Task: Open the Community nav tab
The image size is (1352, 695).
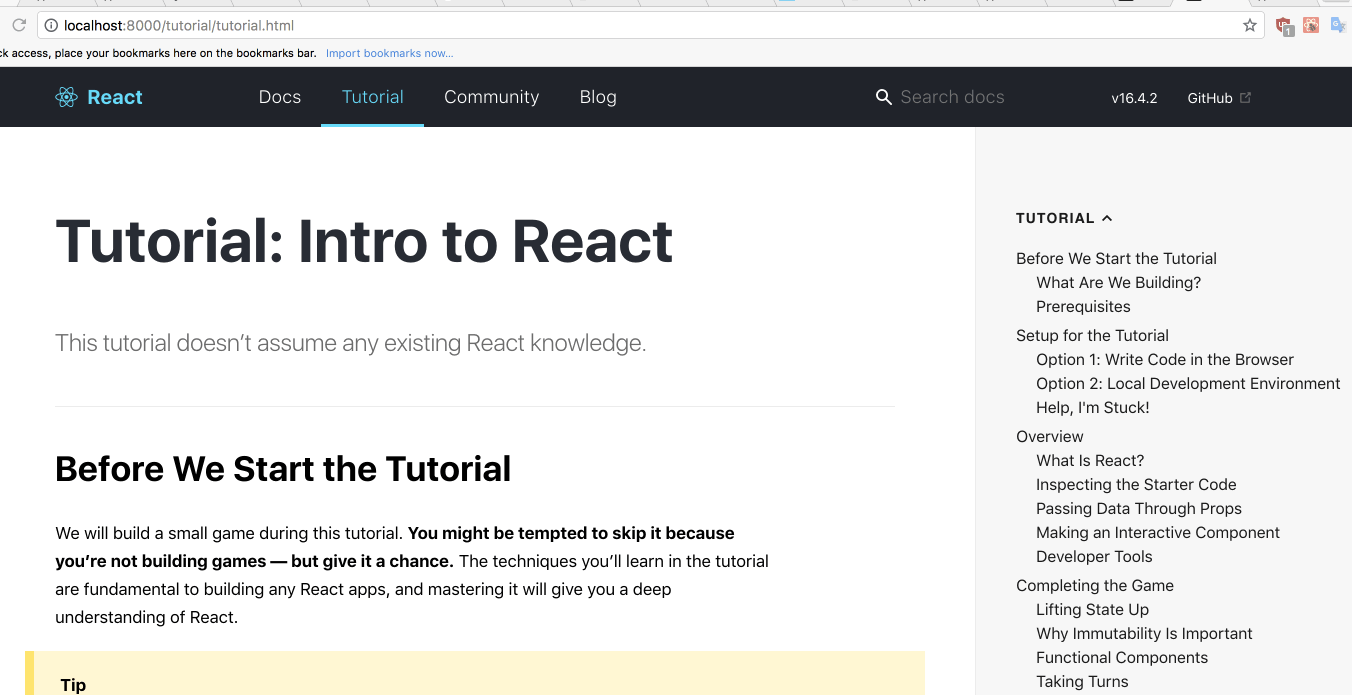Action: 492,97
